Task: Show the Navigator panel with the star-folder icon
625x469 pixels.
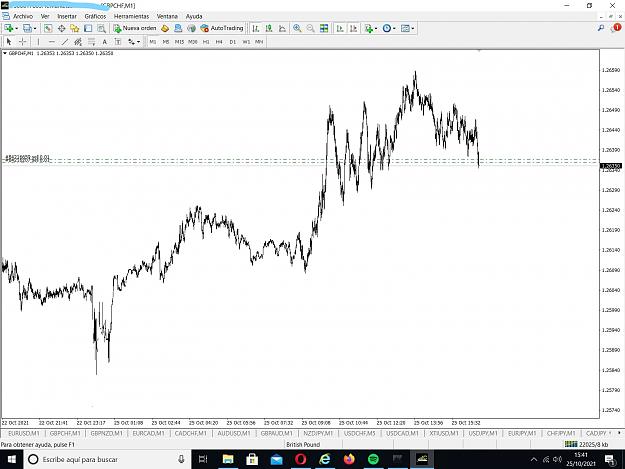Action: [x=75, y=28]
